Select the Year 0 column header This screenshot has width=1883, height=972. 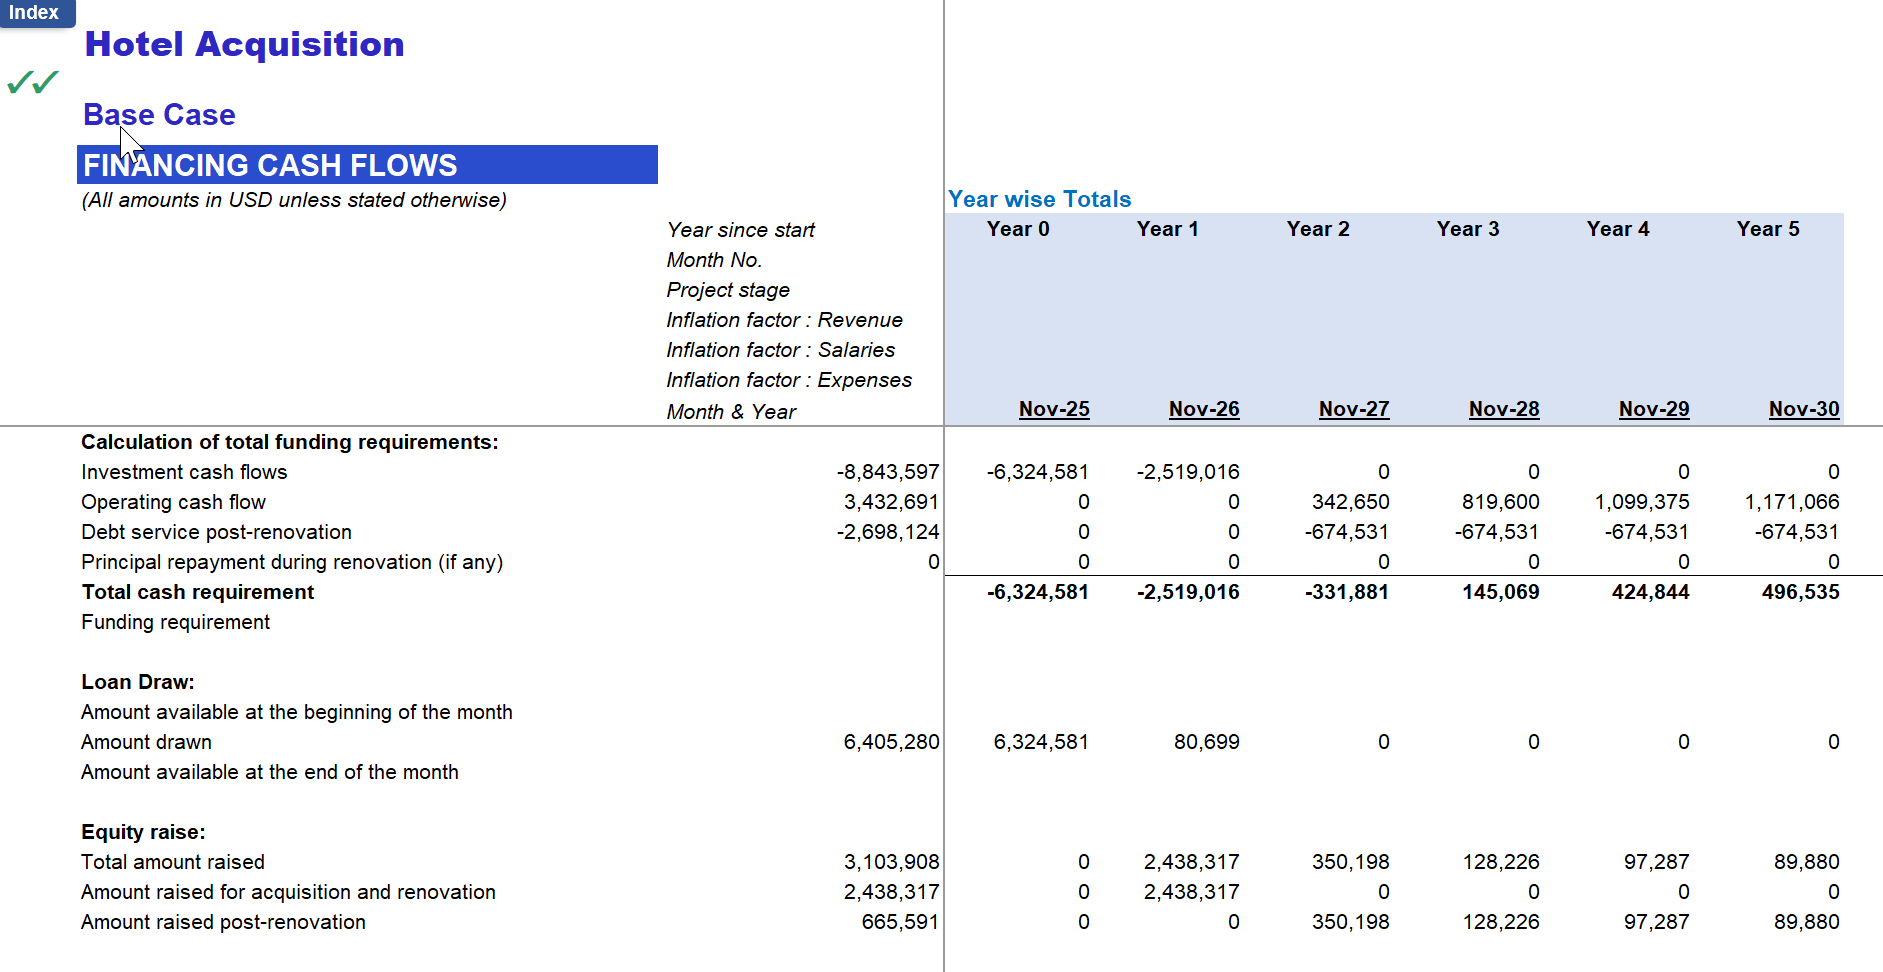point(1017,229)
